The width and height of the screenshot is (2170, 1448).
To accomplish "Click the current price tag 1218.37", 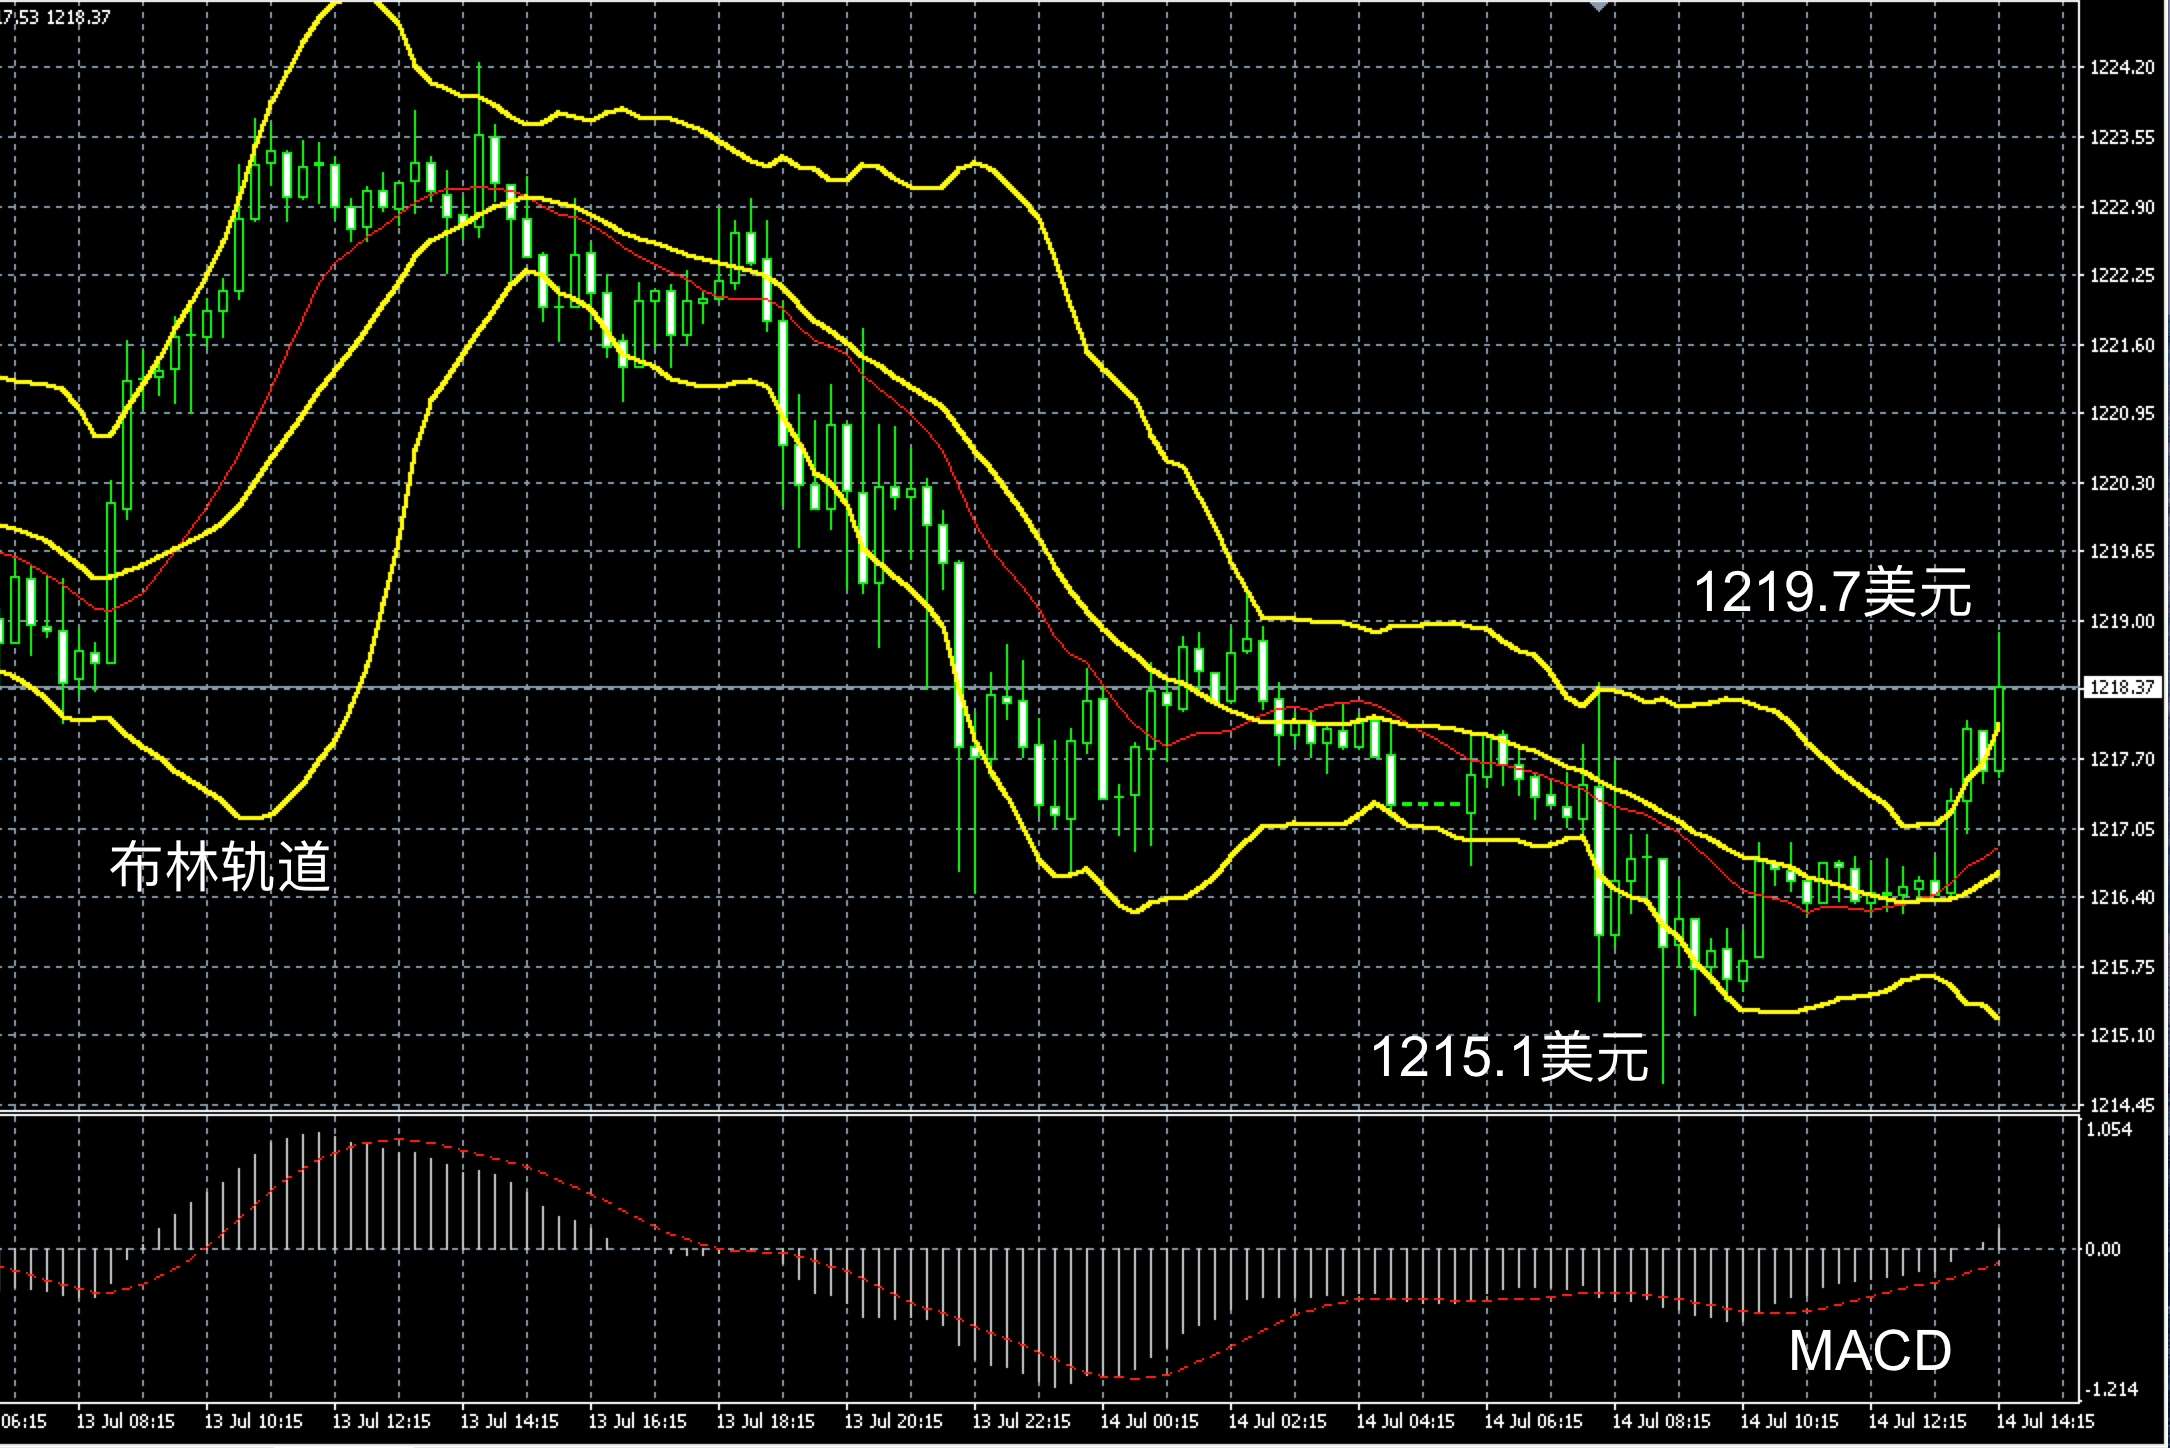I will pos(2121,688).
